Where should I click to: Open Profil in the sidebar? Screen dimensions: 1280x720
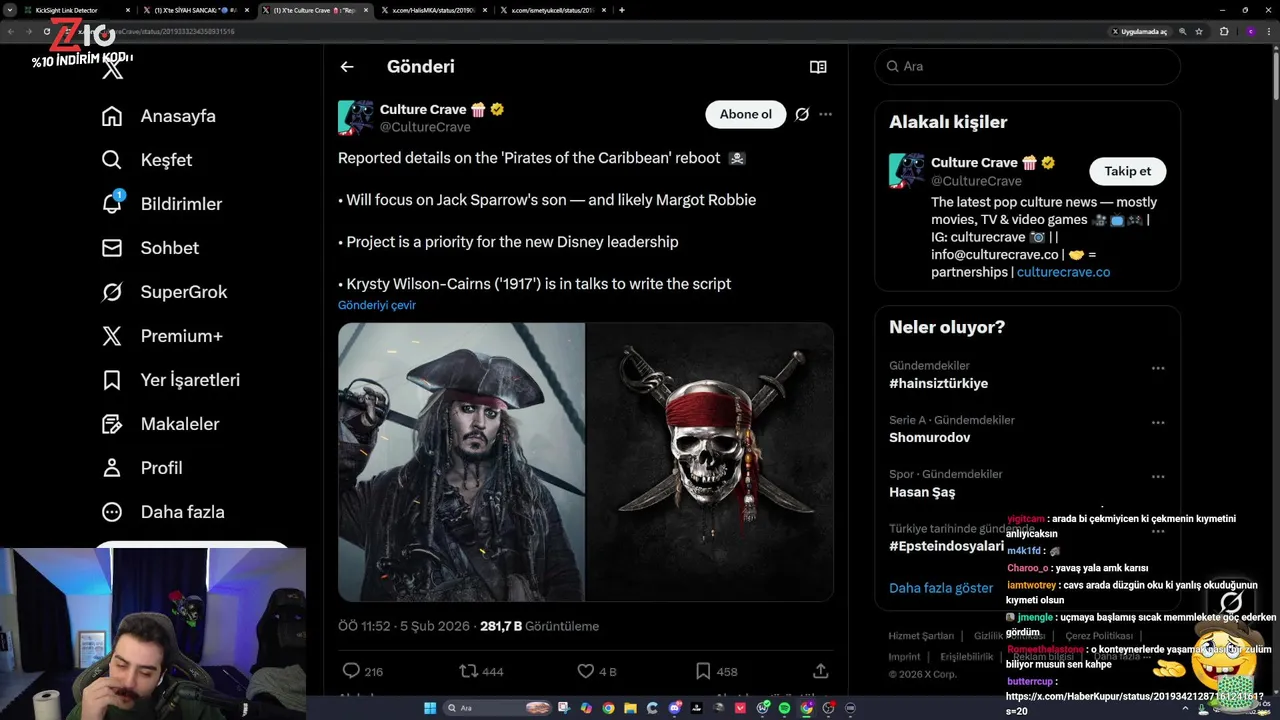point(142,468)
